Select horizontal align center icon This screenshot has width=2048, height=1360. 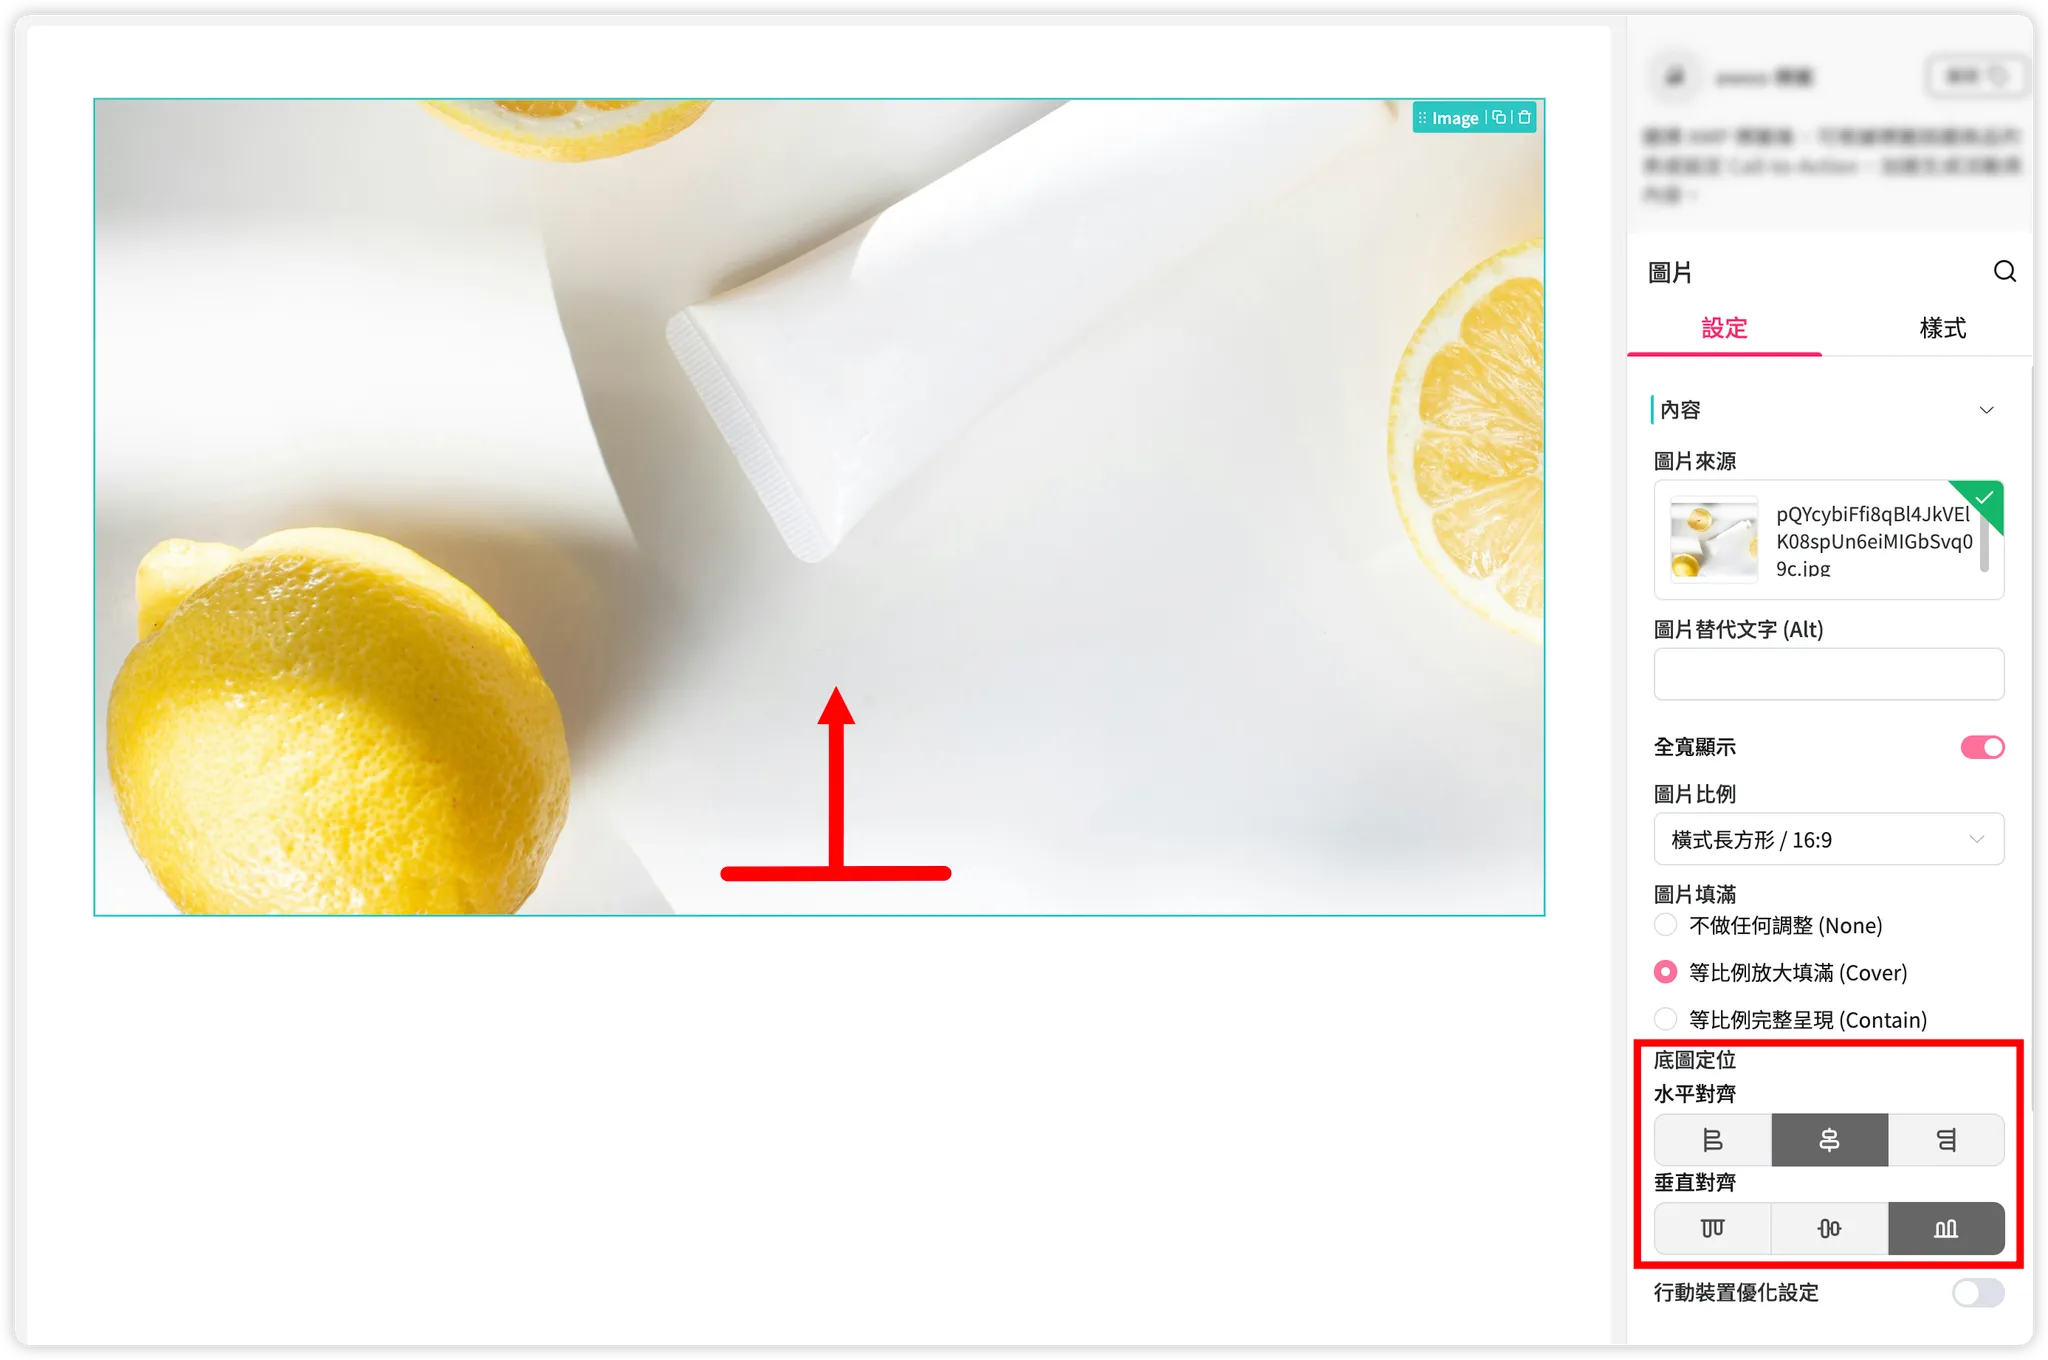click(x=1829, y=1140)
